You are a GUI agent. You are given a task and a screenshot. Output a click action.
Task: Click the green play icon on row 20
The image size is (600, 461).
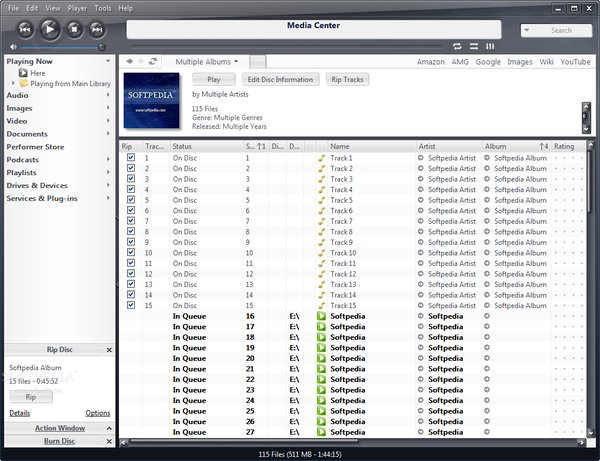click(x=321, y=358)
